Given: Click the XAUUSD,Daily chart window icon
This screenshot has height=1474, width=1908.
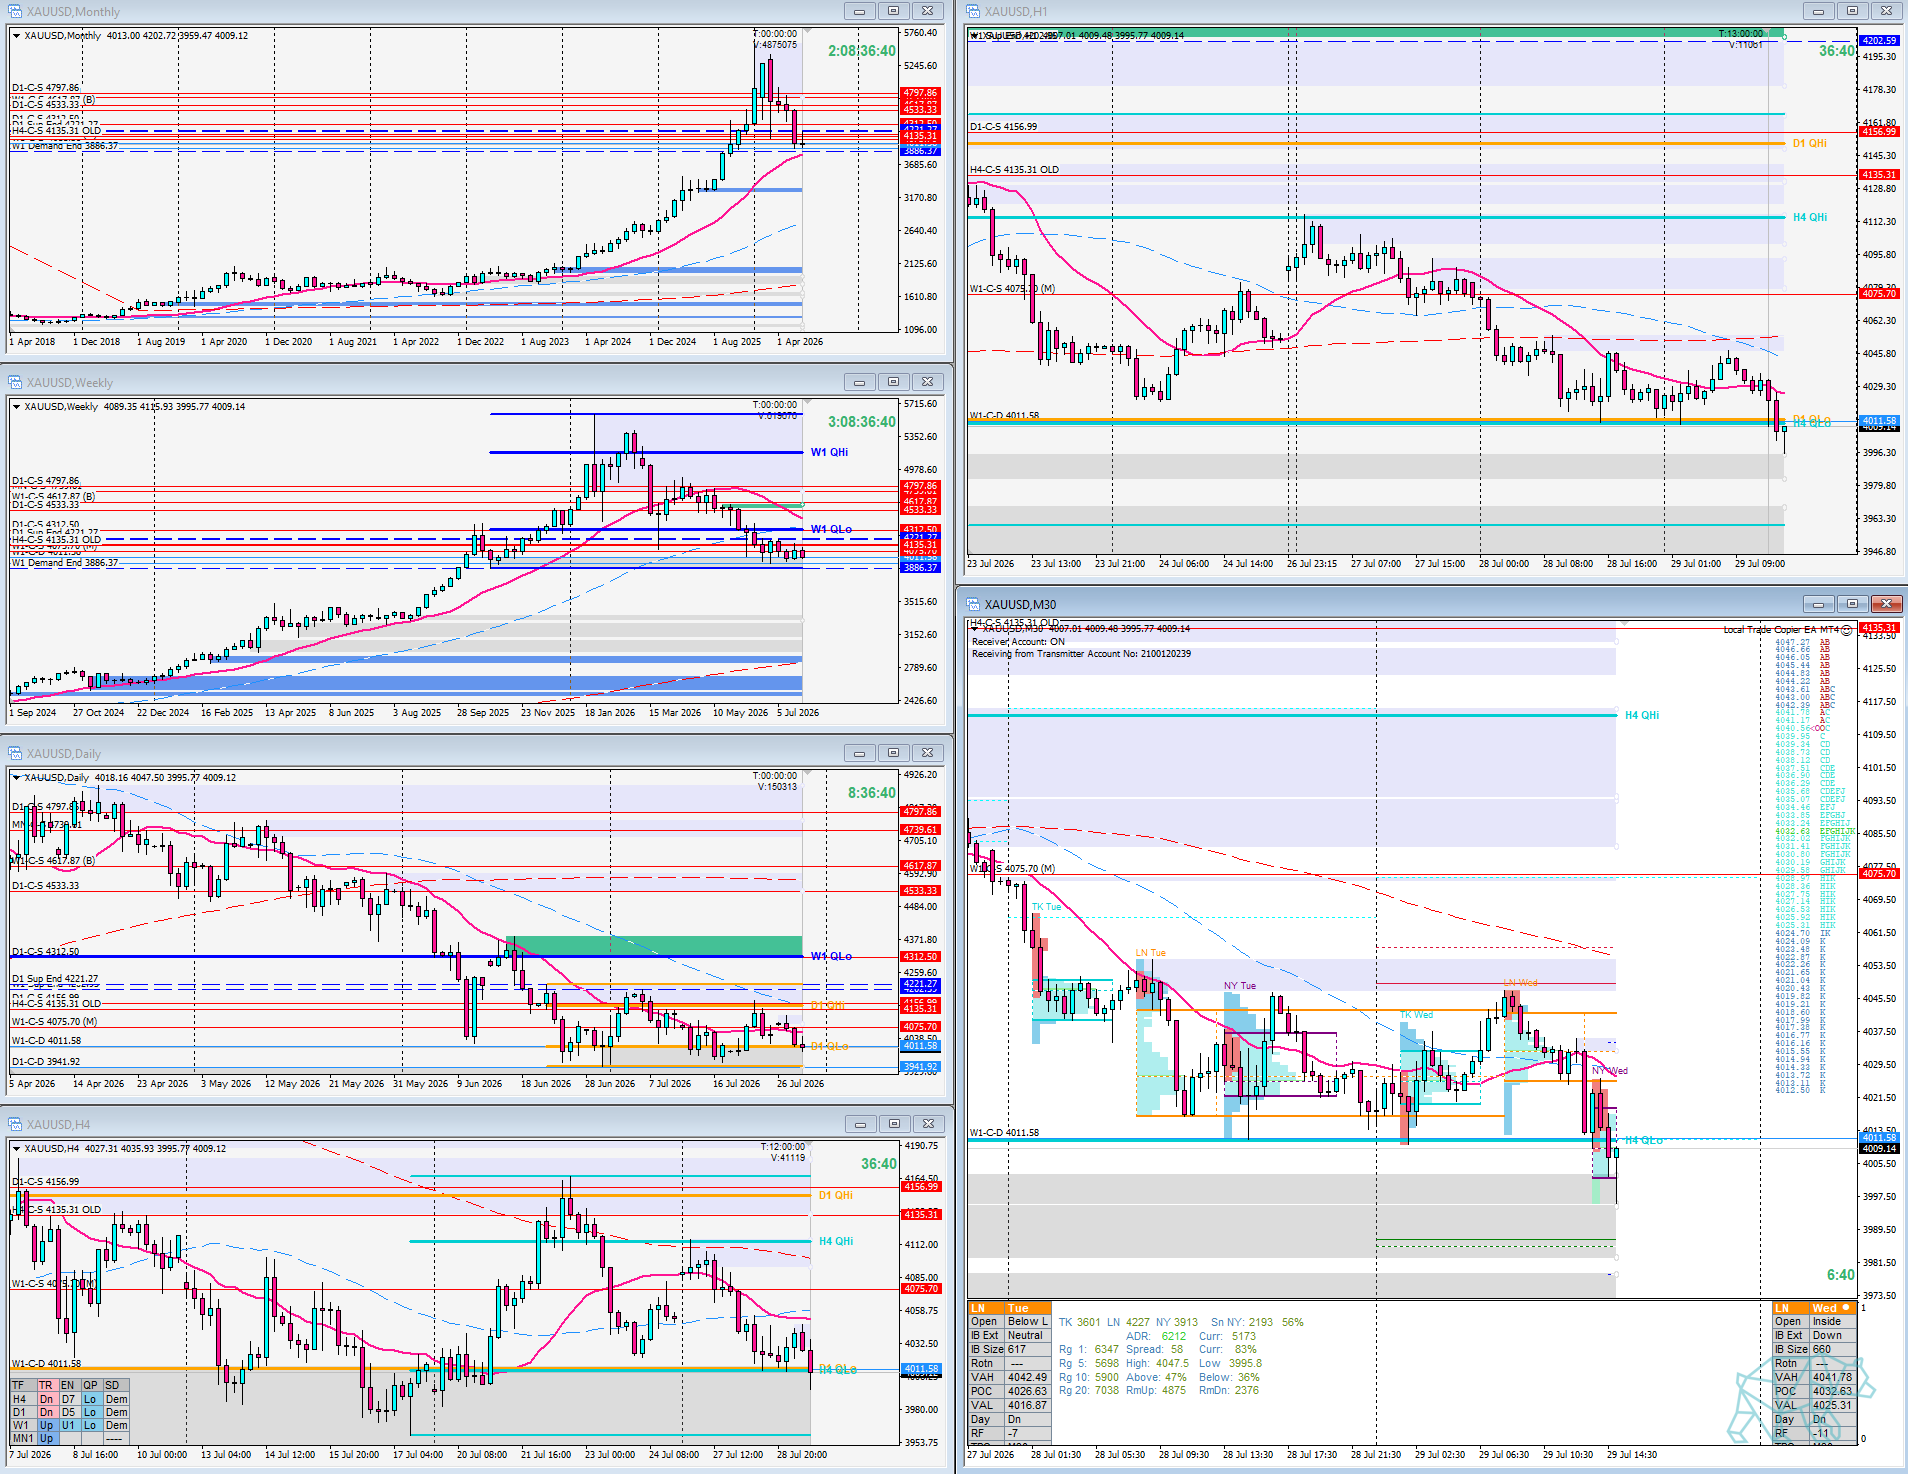Looking at the screenshot, I should pyautogui.click(x=15, y=753).
